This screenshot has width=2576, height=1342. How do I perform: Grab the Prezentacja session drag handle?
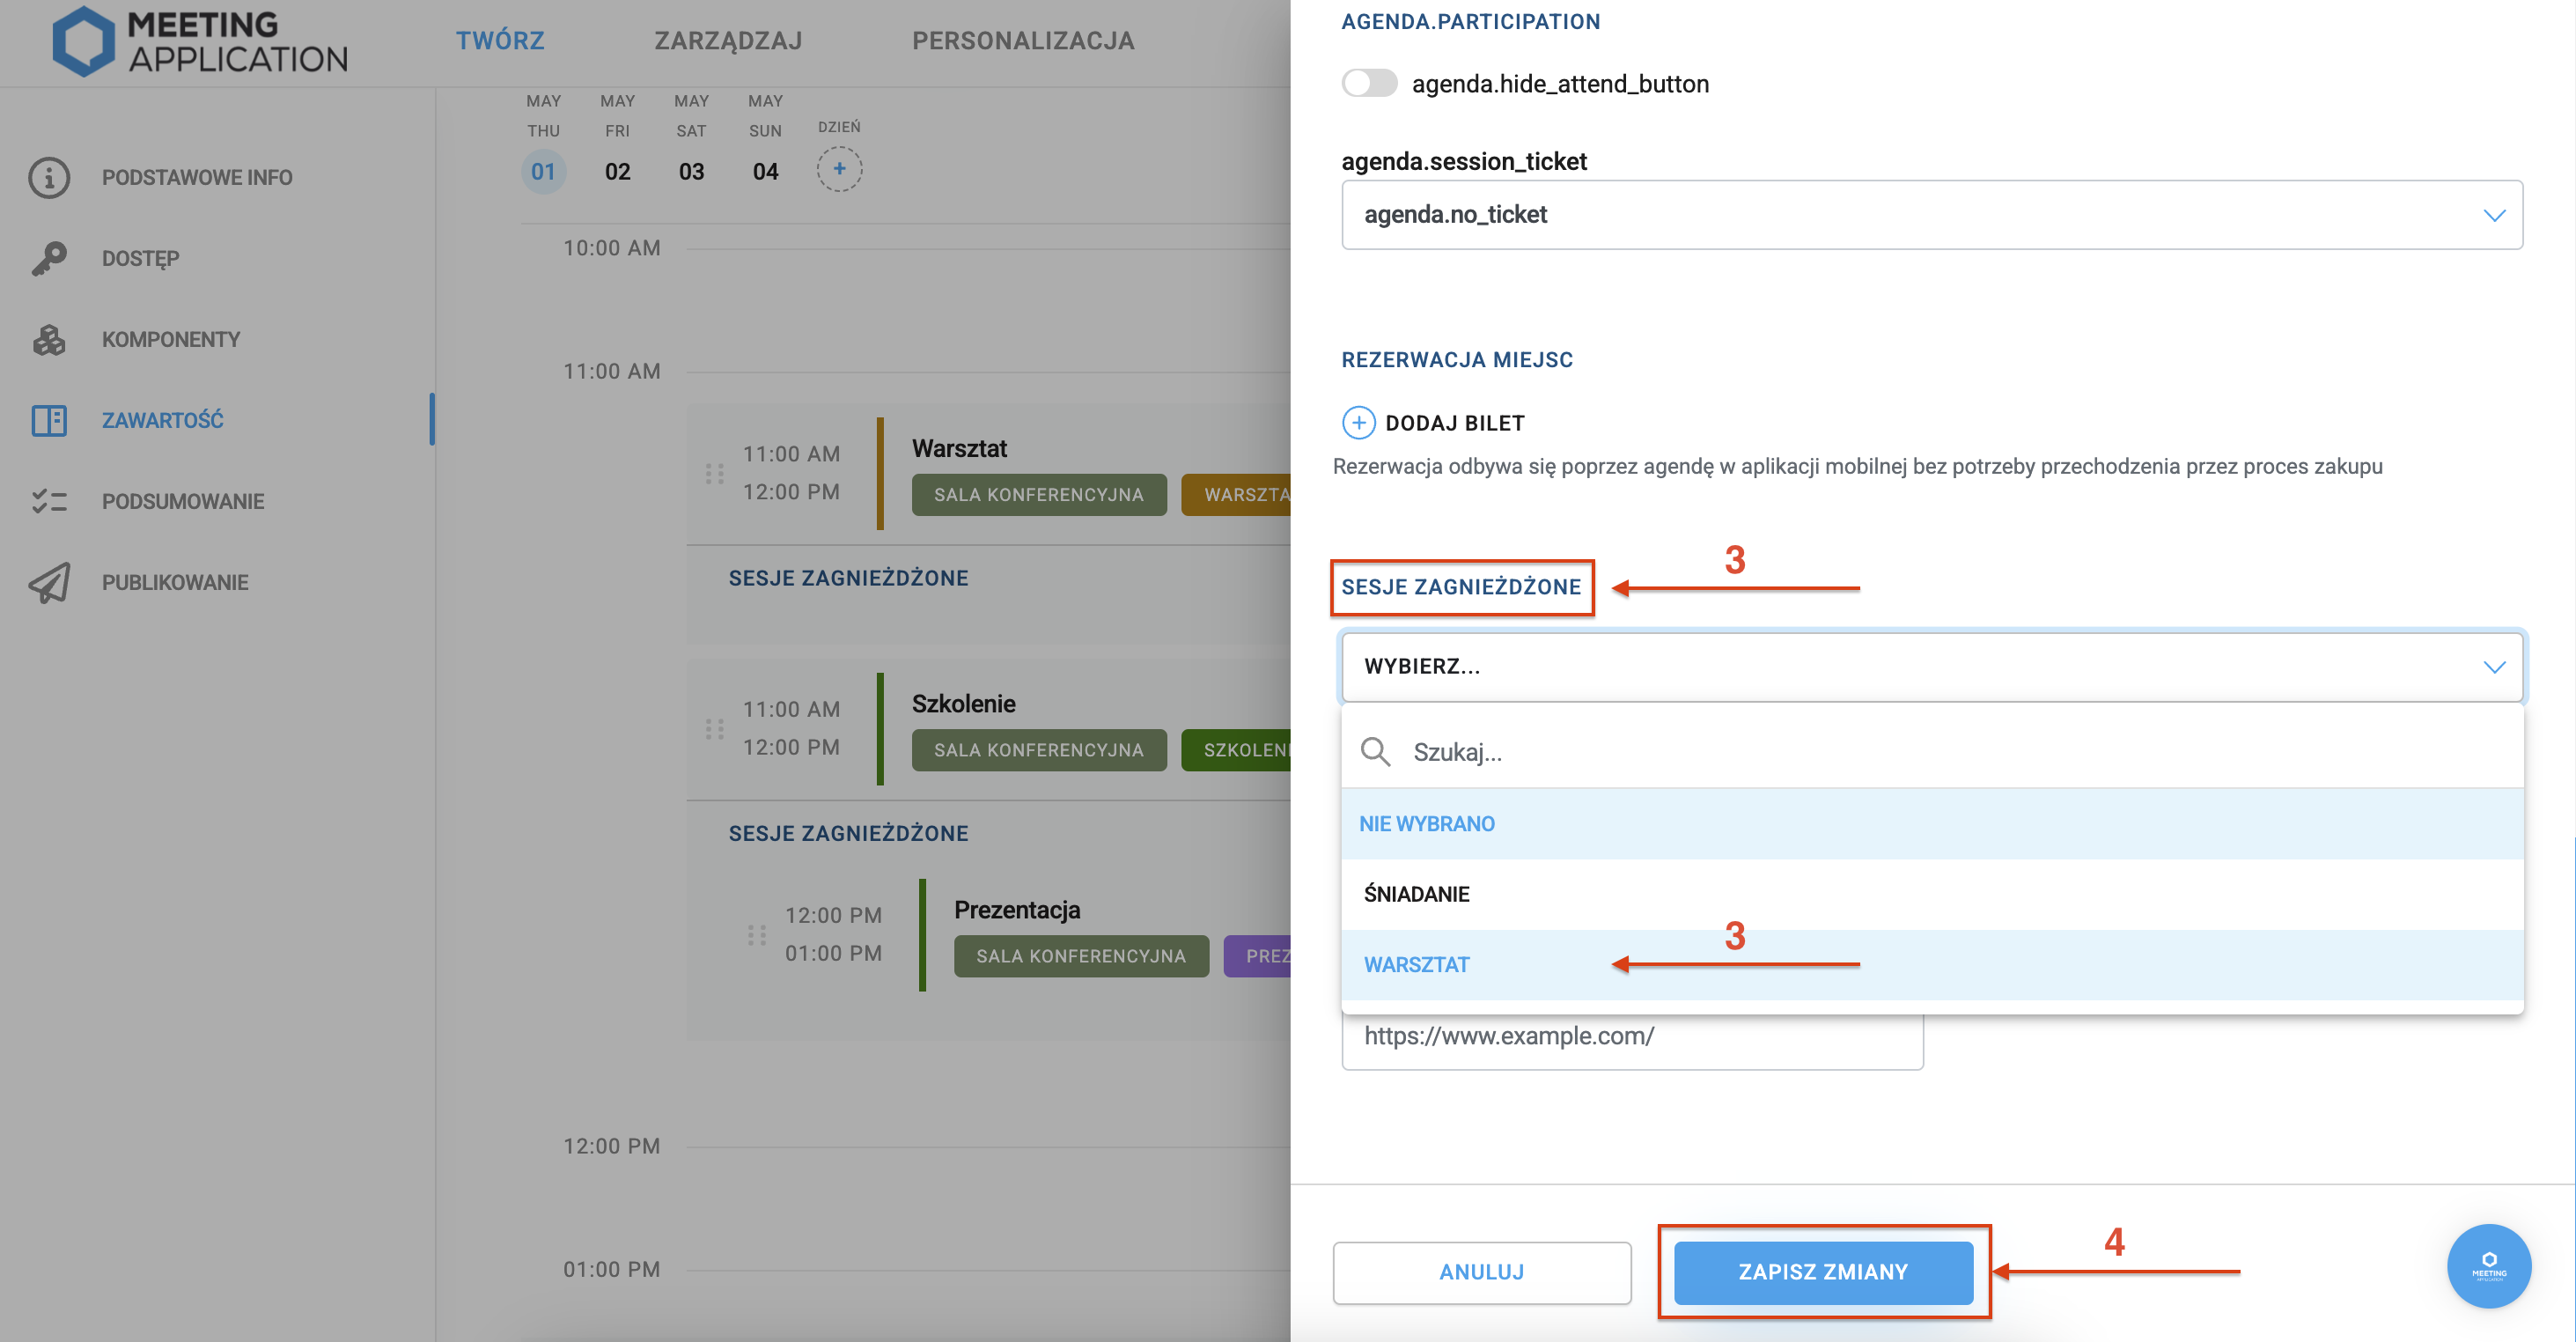(756, 935)
